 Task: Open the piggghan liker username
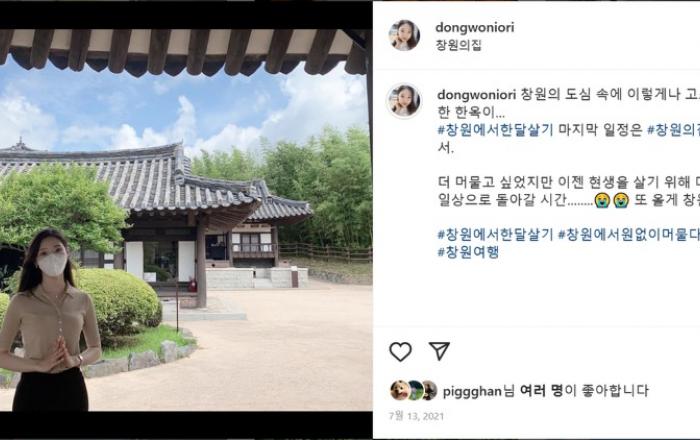click(x=472, y=391)
